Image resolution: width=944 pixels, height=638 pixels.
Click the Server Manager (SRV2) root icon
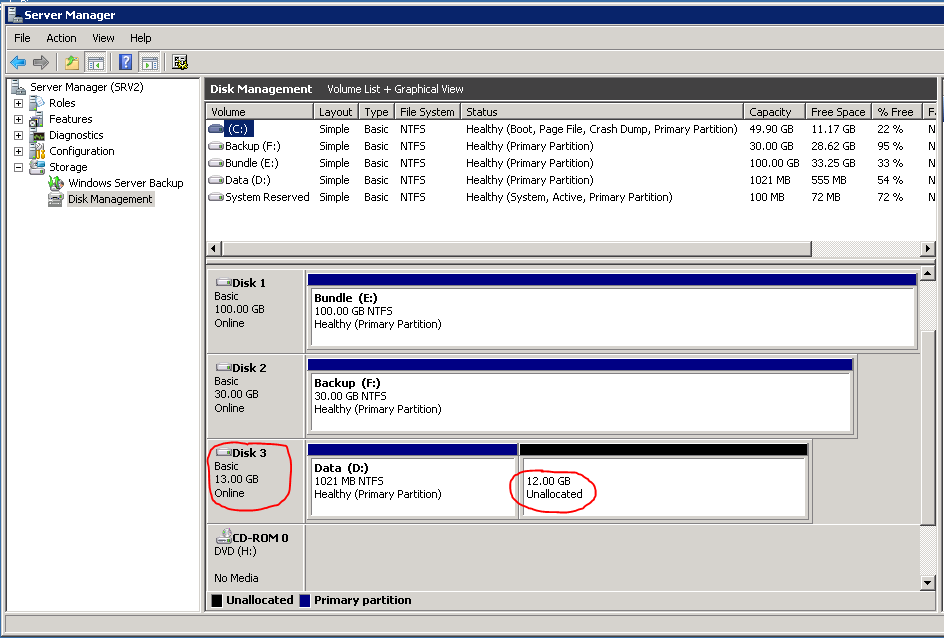(18, 87)
